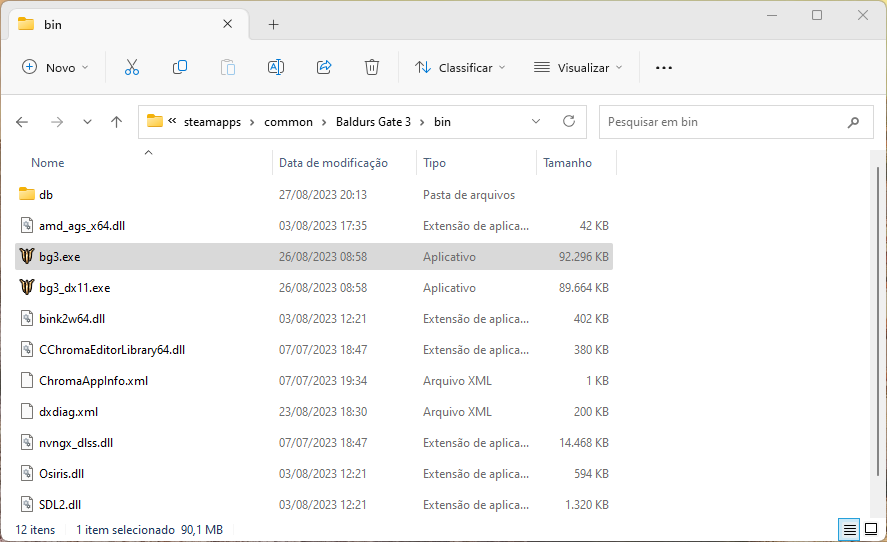Click size value 92.296 KB
The height and width of the screenshot is (542, 887).
click(x=584, y=257)
